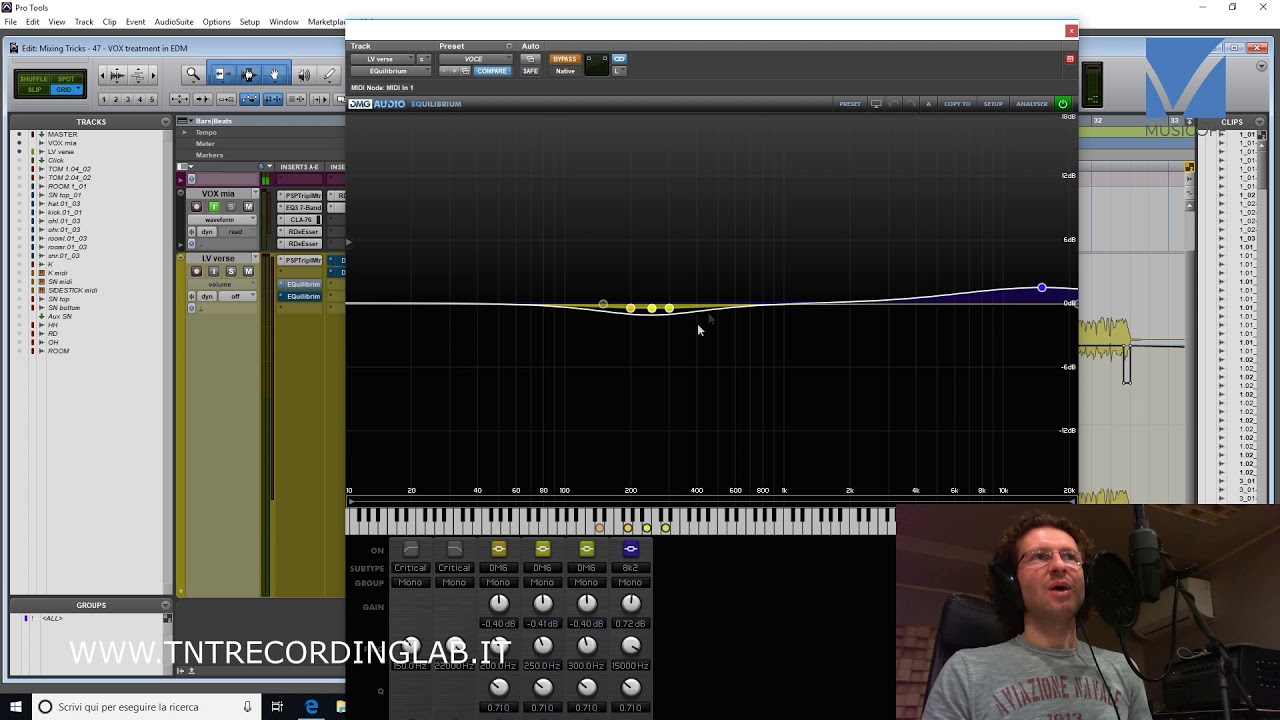Click the Cortana microphone icon
Screen dimensions: 1280x720
coord(247,707)
